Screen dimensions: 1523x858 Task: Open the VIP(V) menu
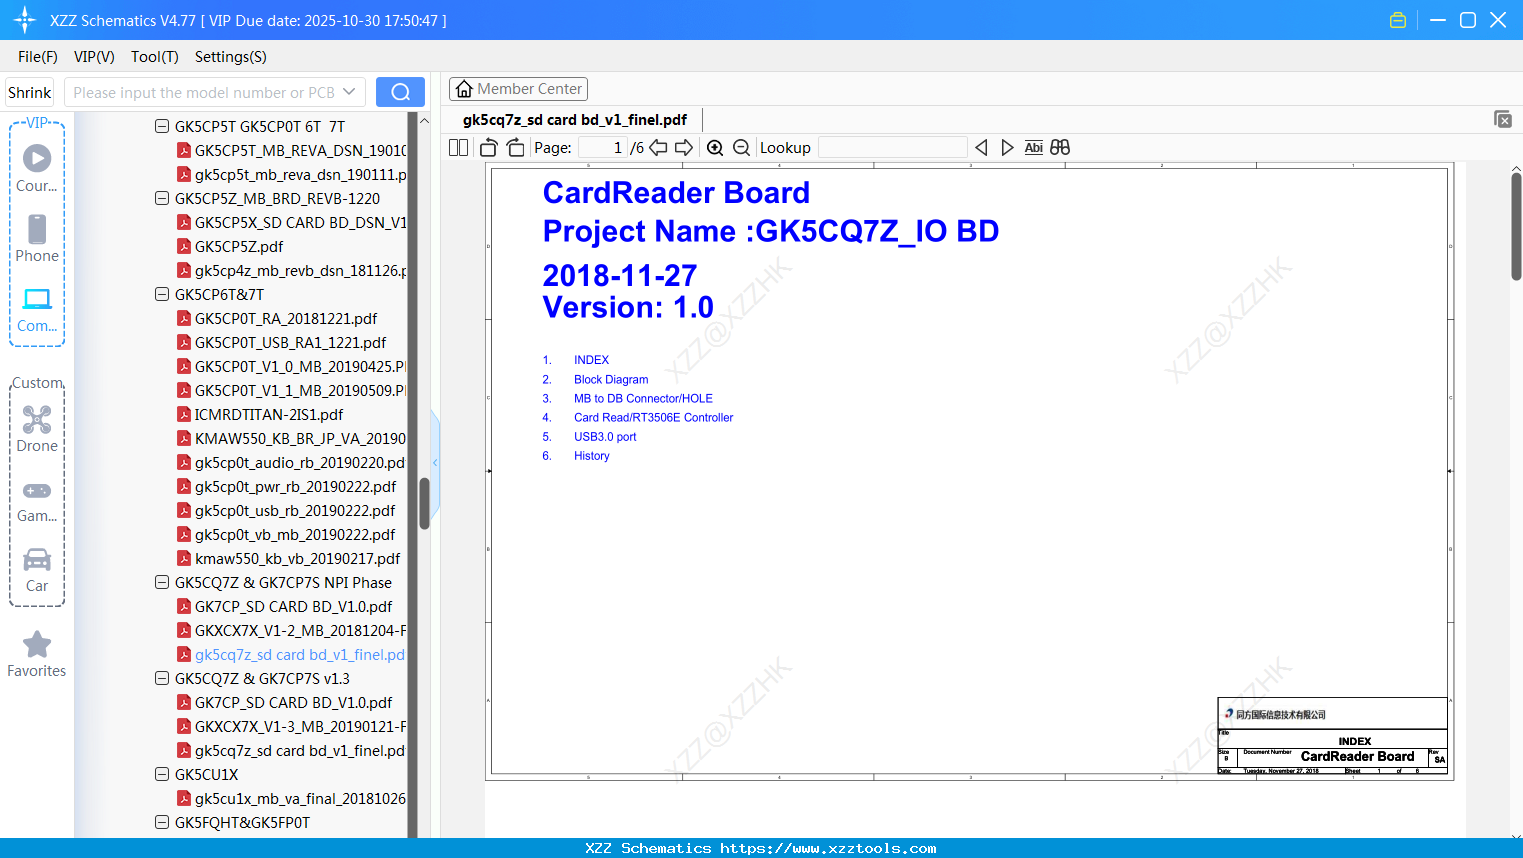pyautogui.click(x=94, y=57)
